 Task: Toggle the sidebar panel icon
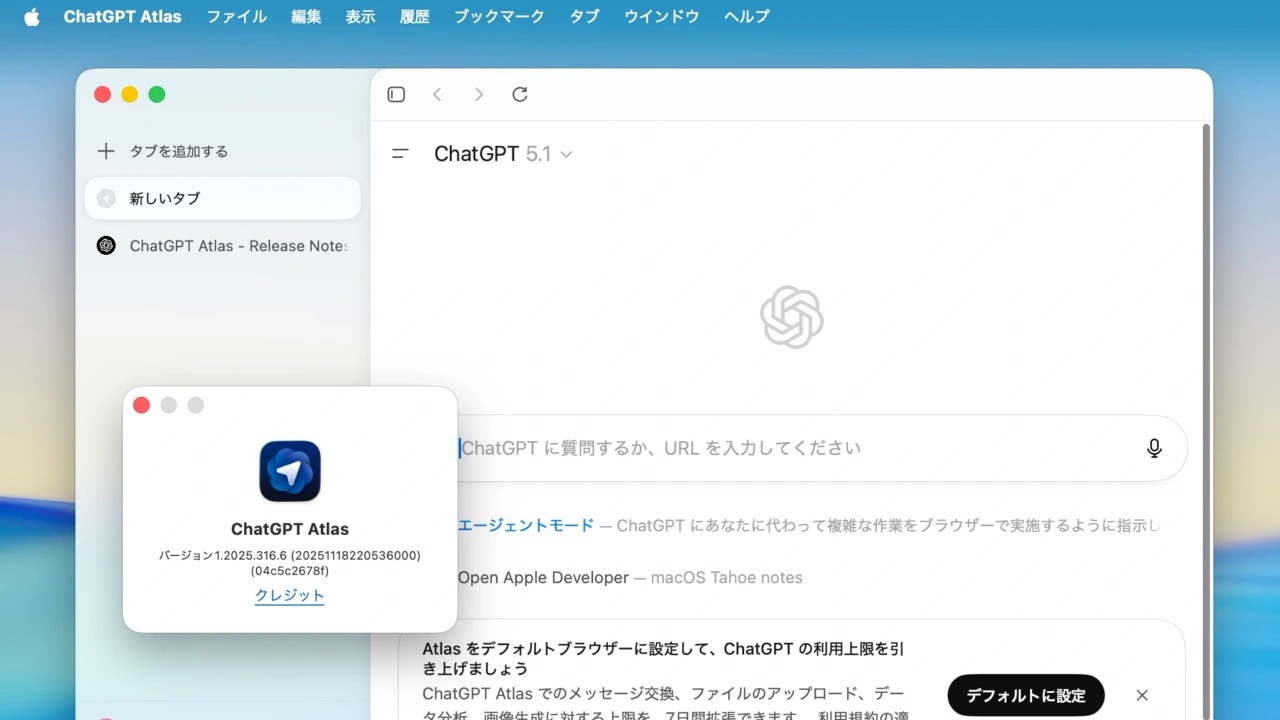[x=396, y=94]
